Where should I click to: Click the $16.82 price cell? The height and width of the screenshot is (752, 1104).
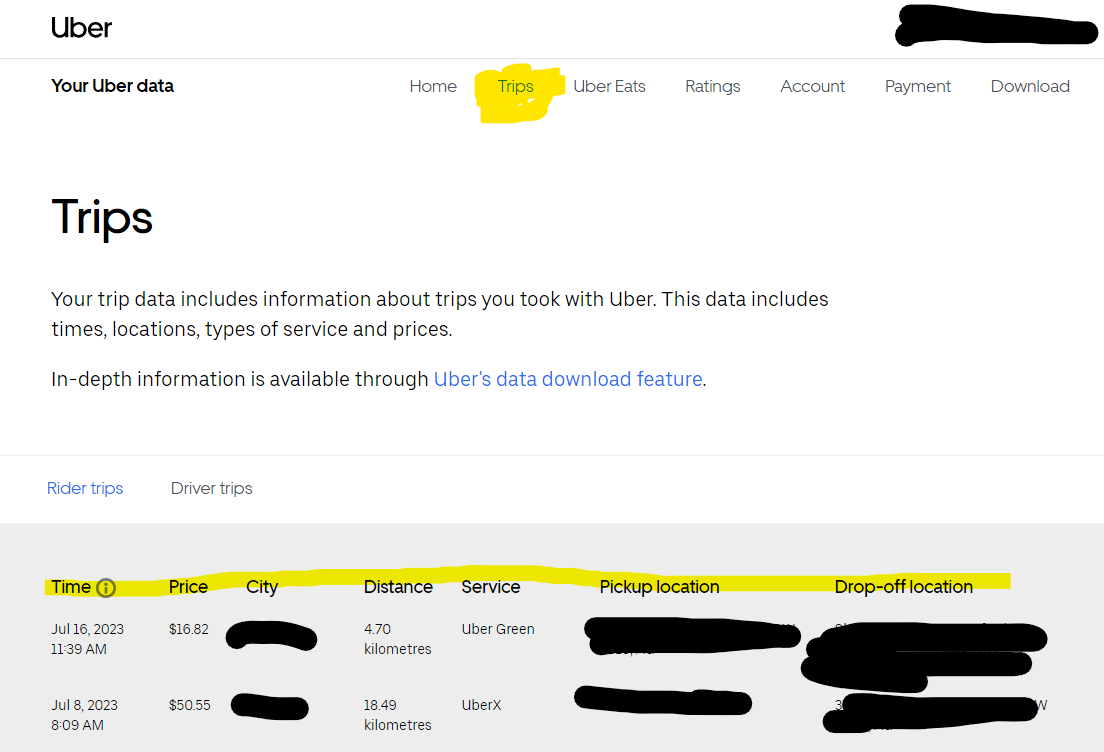[189, 629]
